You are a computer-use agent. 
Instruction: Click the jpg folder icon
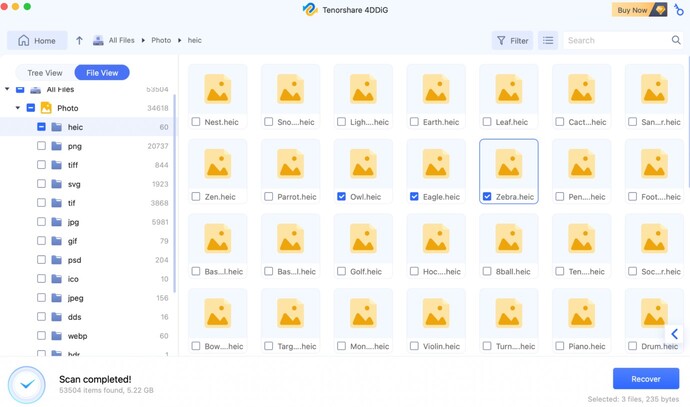56,222
